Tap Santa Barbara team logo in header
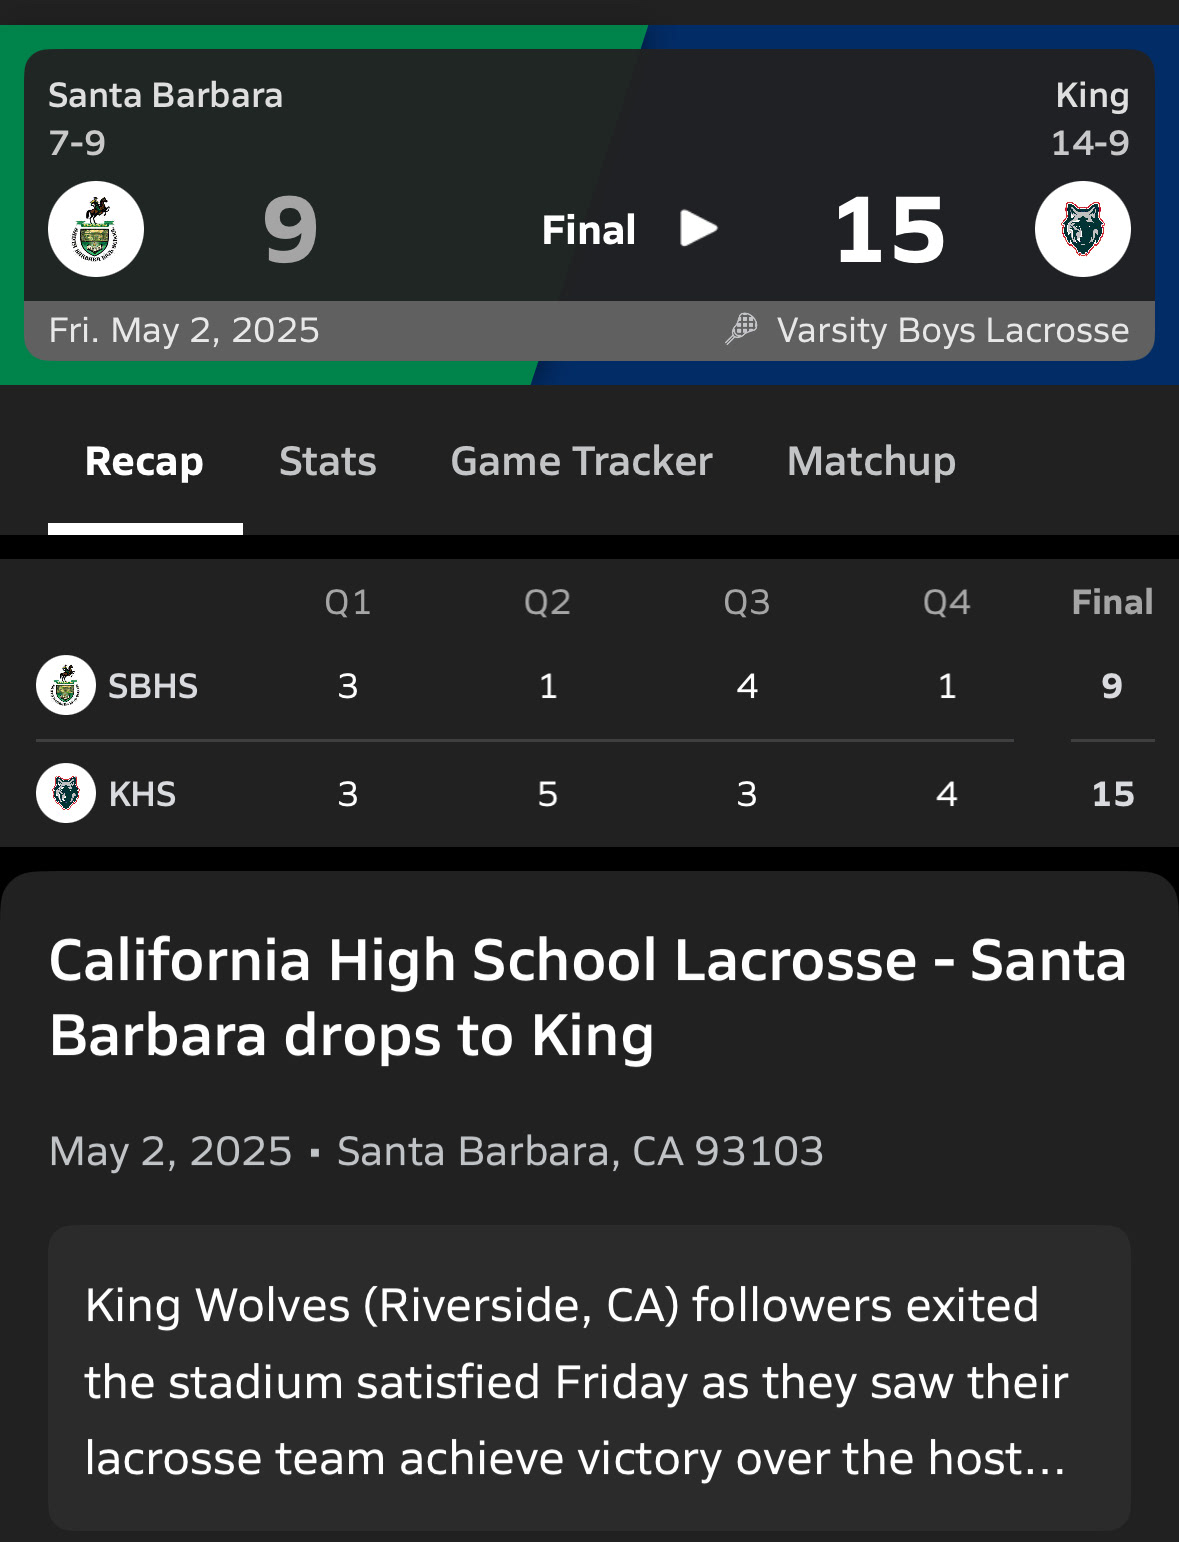The width and height of the screenshot is (1179, 1542). point(96,229)
